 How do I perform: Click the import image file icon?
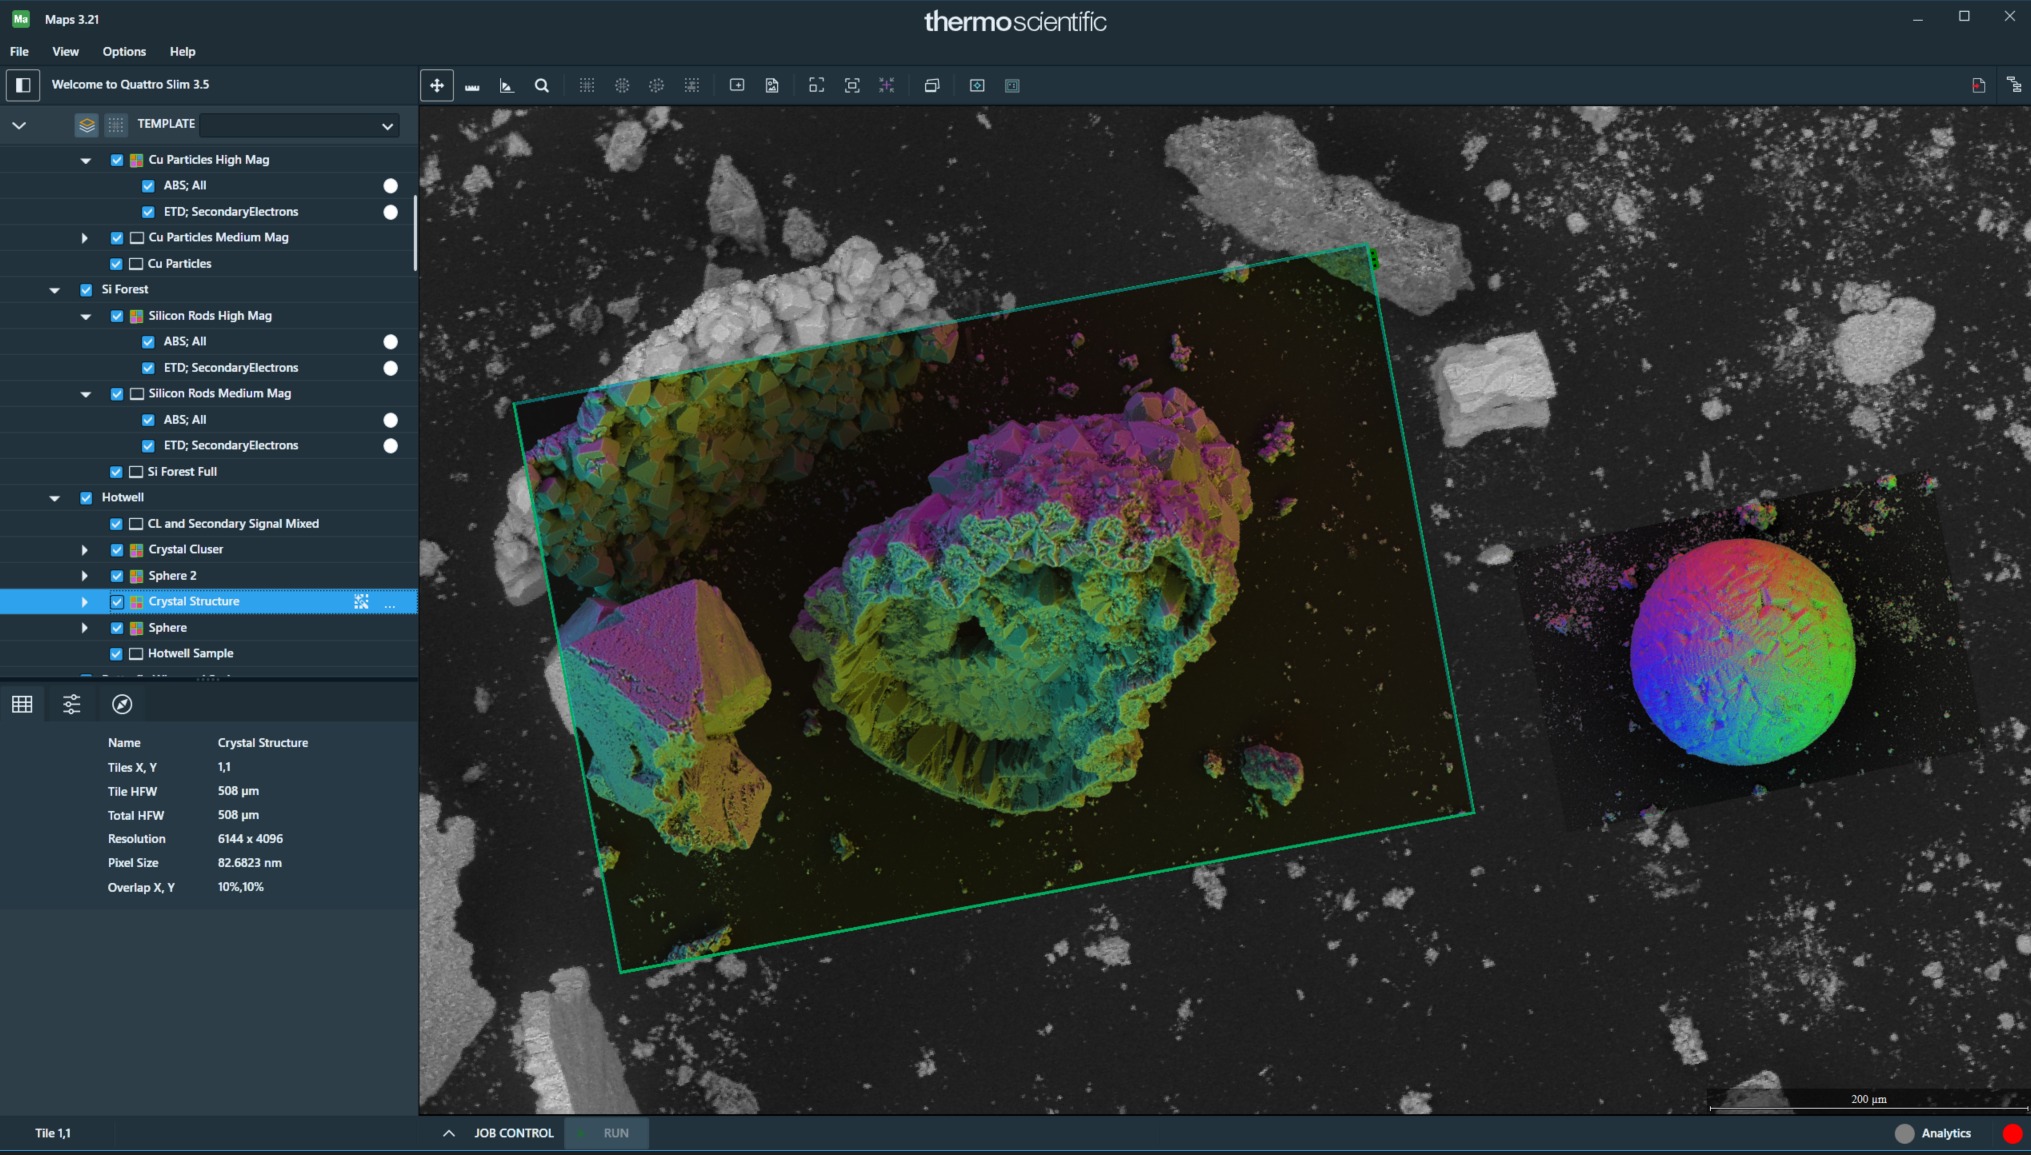pos(772,86)
